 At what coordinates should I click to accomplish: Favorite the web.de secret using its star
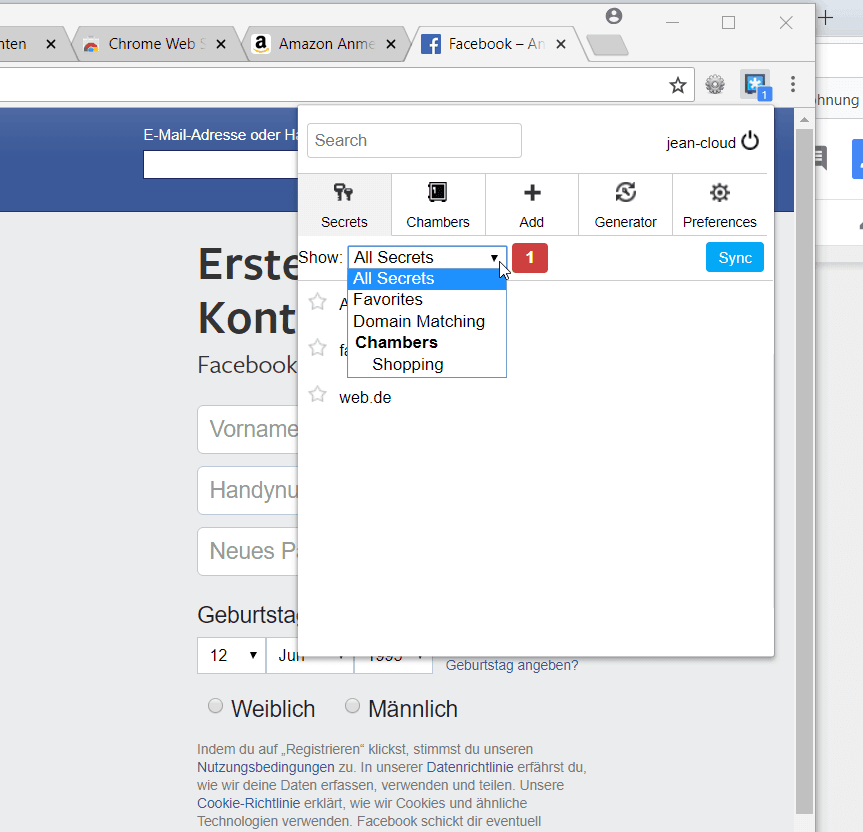point(318,395)
